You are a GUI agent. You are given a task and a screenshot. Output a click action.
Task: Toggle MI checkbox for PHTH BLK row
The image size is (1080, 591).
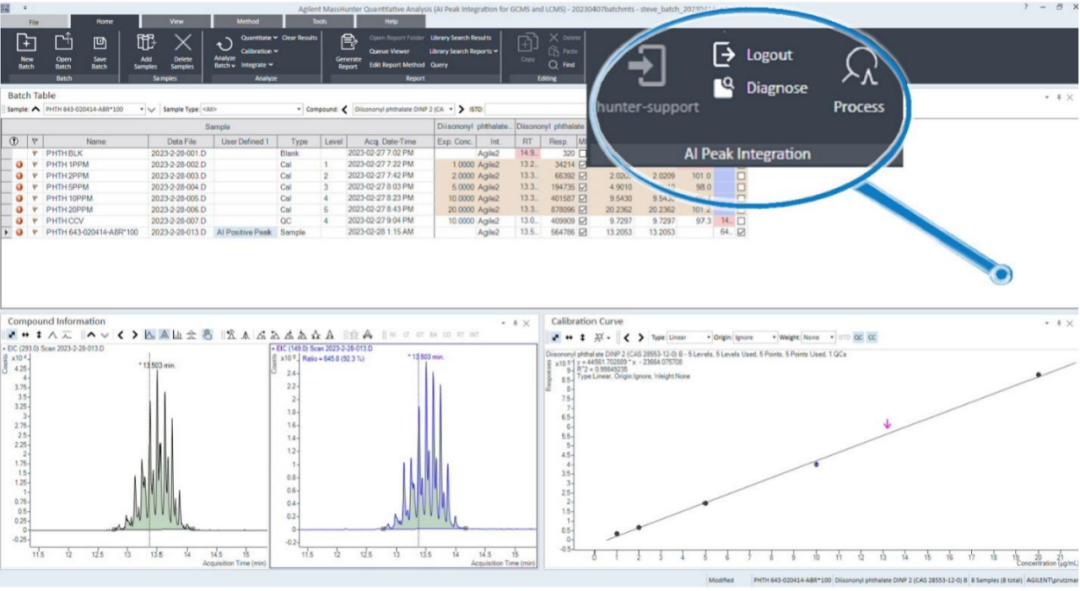tap(583, 154)
